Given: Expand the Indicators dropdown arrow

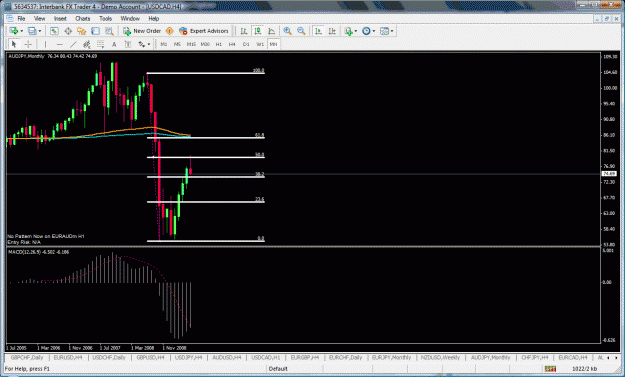Looking at the screenshot, I should pos(356,31).
